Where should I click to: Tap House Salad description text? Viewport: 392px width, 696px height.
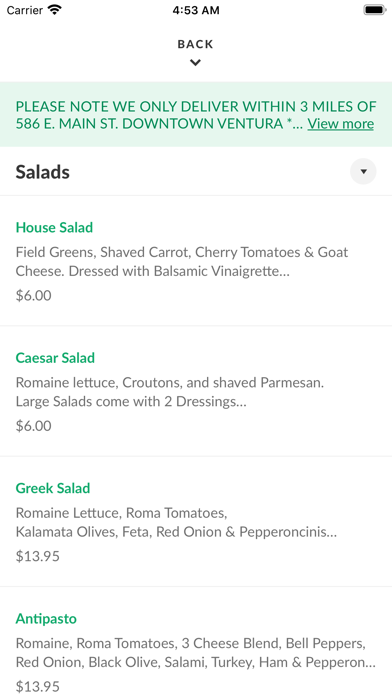(182, 261)
